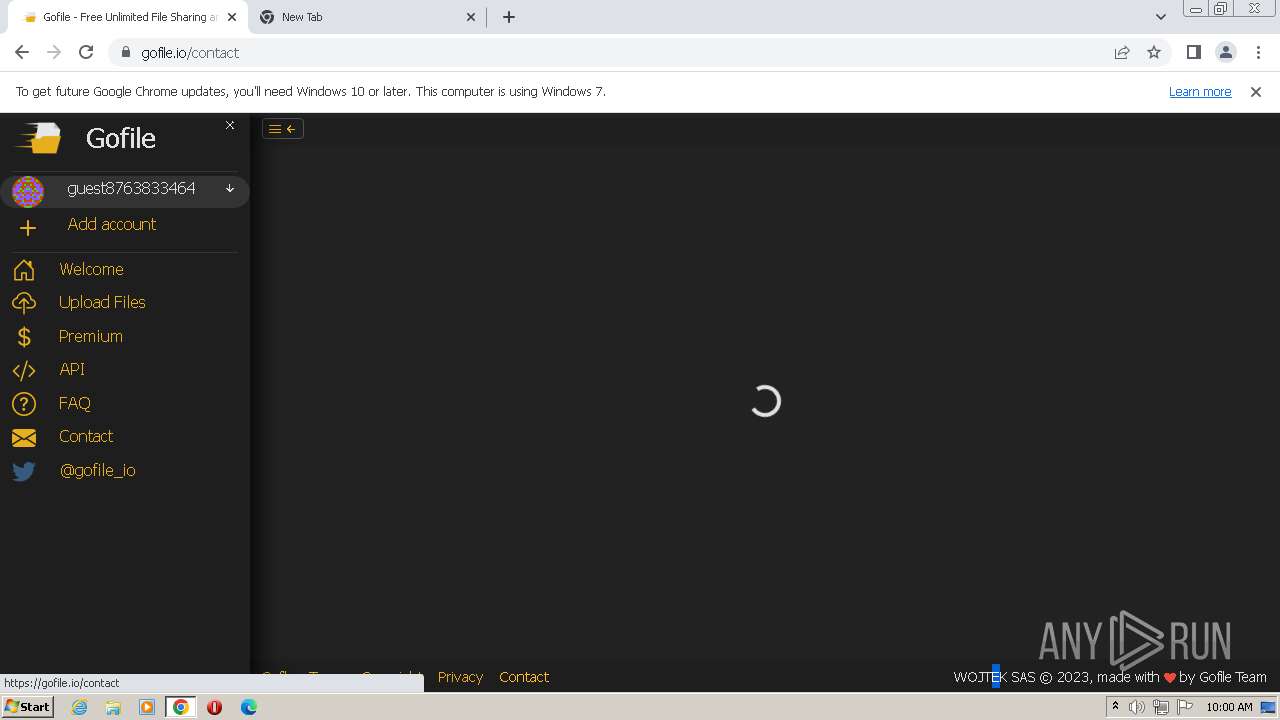The image size is (1280, 720).
Task: Reload the gofile.io page
Action: point(86,52)
